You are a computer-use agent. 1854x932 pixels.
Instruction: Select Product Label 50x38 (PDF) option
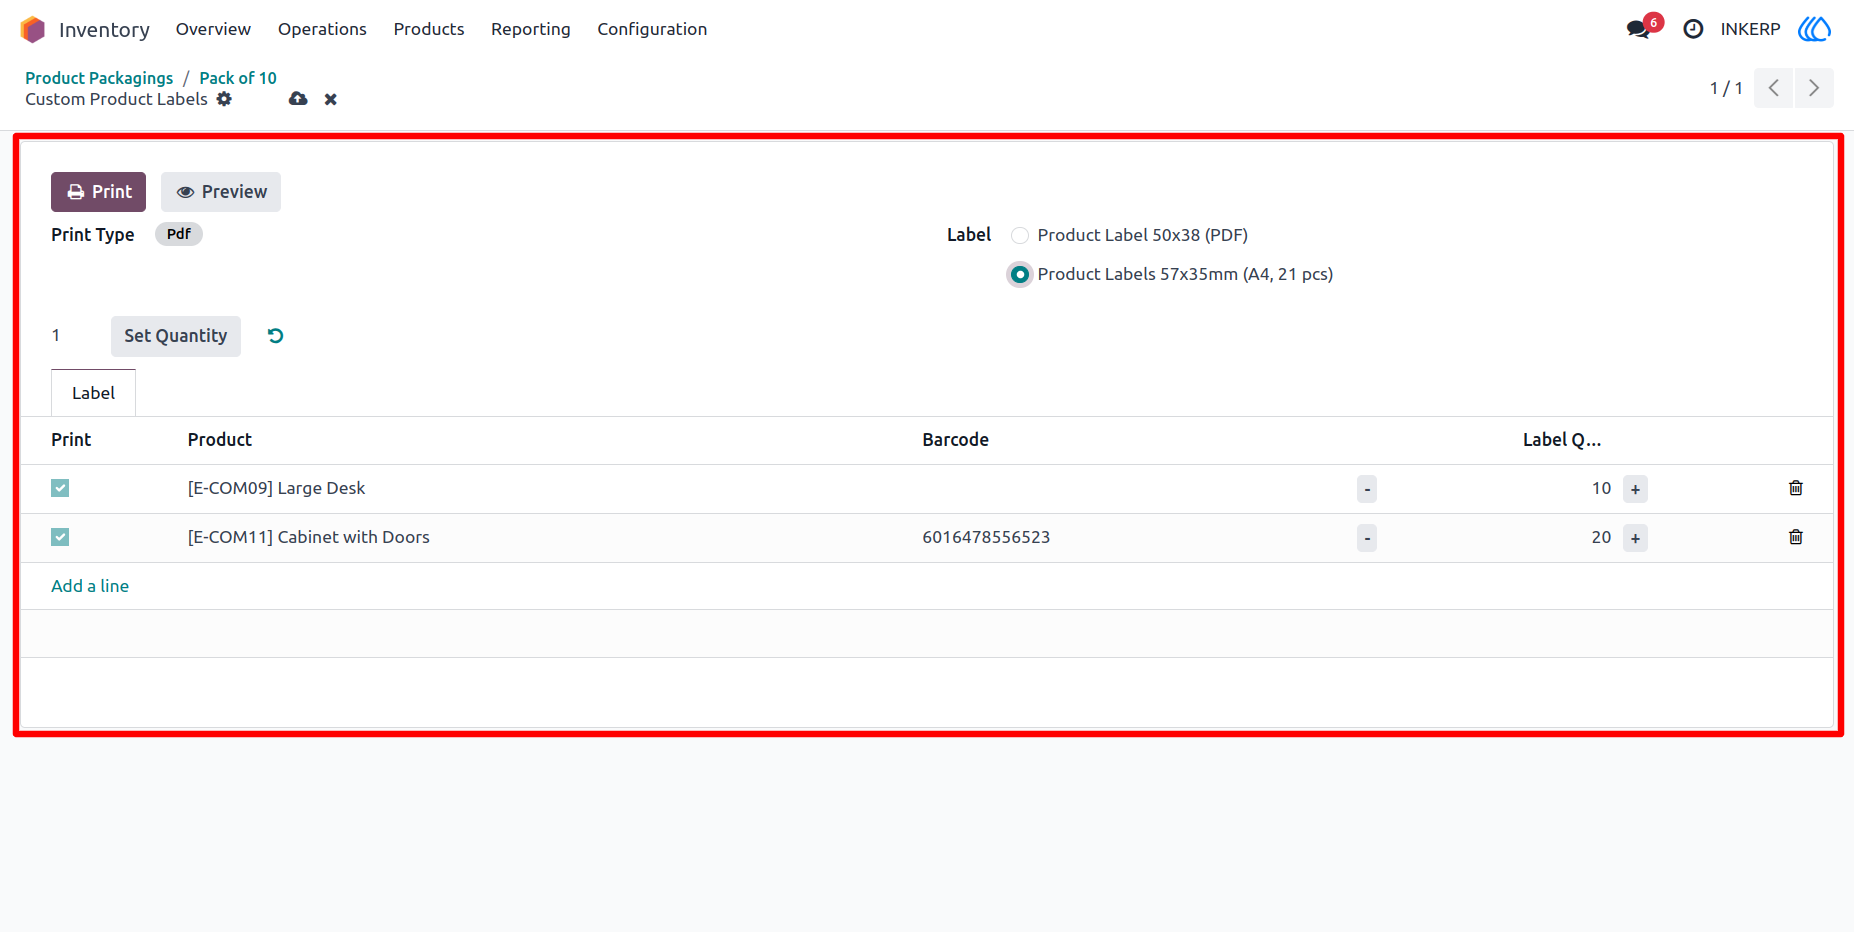[1020, 235]
